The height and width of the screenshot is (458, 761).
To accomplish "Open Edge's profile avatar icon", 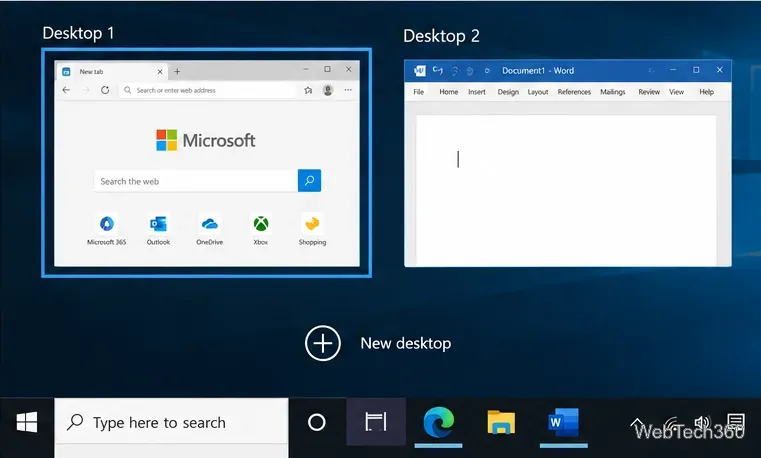I will [328, 90].
